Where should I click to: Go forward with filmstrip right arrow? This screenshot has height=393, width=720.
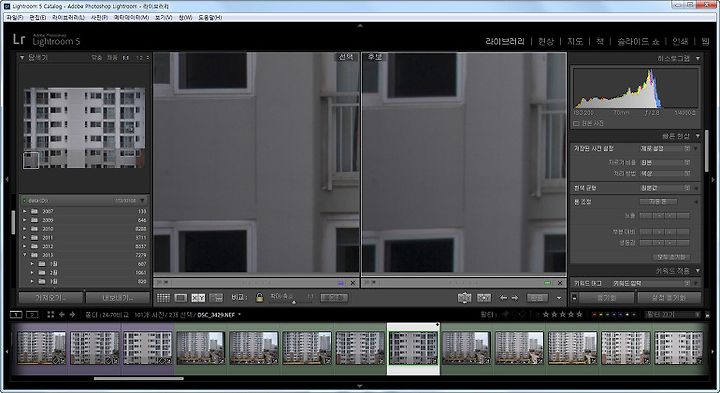pos(72,315)
